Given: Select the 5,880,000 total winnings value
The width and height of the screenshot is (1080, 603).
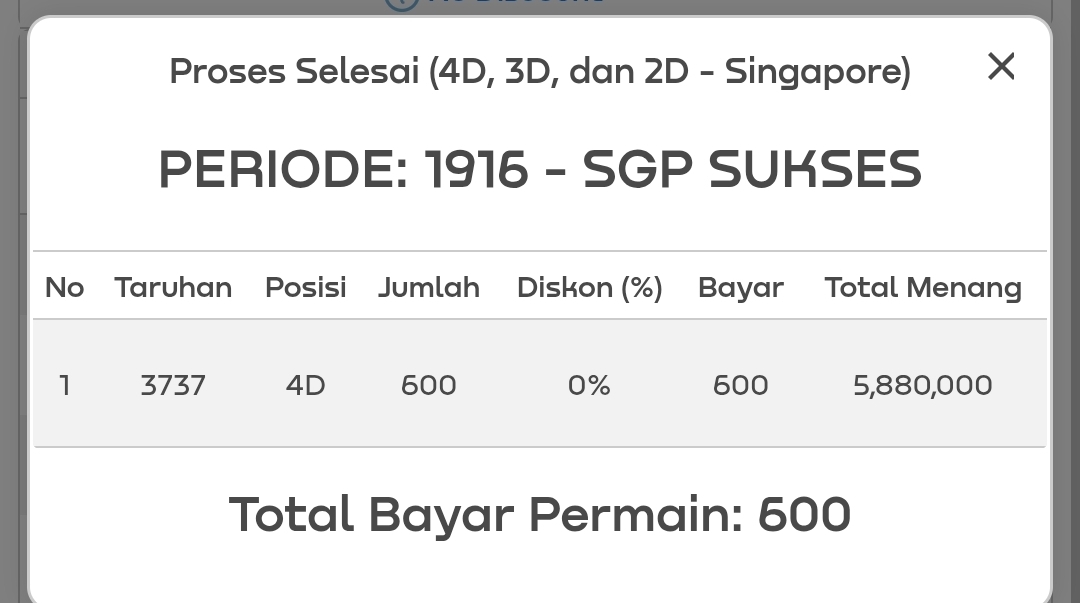Looking at the screenshot, I should (923, 385).
